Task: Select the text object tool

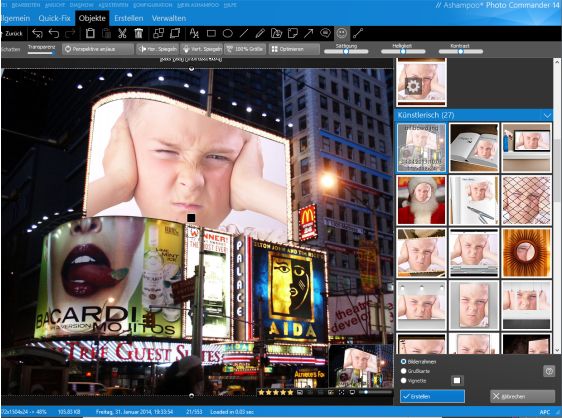Action: coord(194,33)
